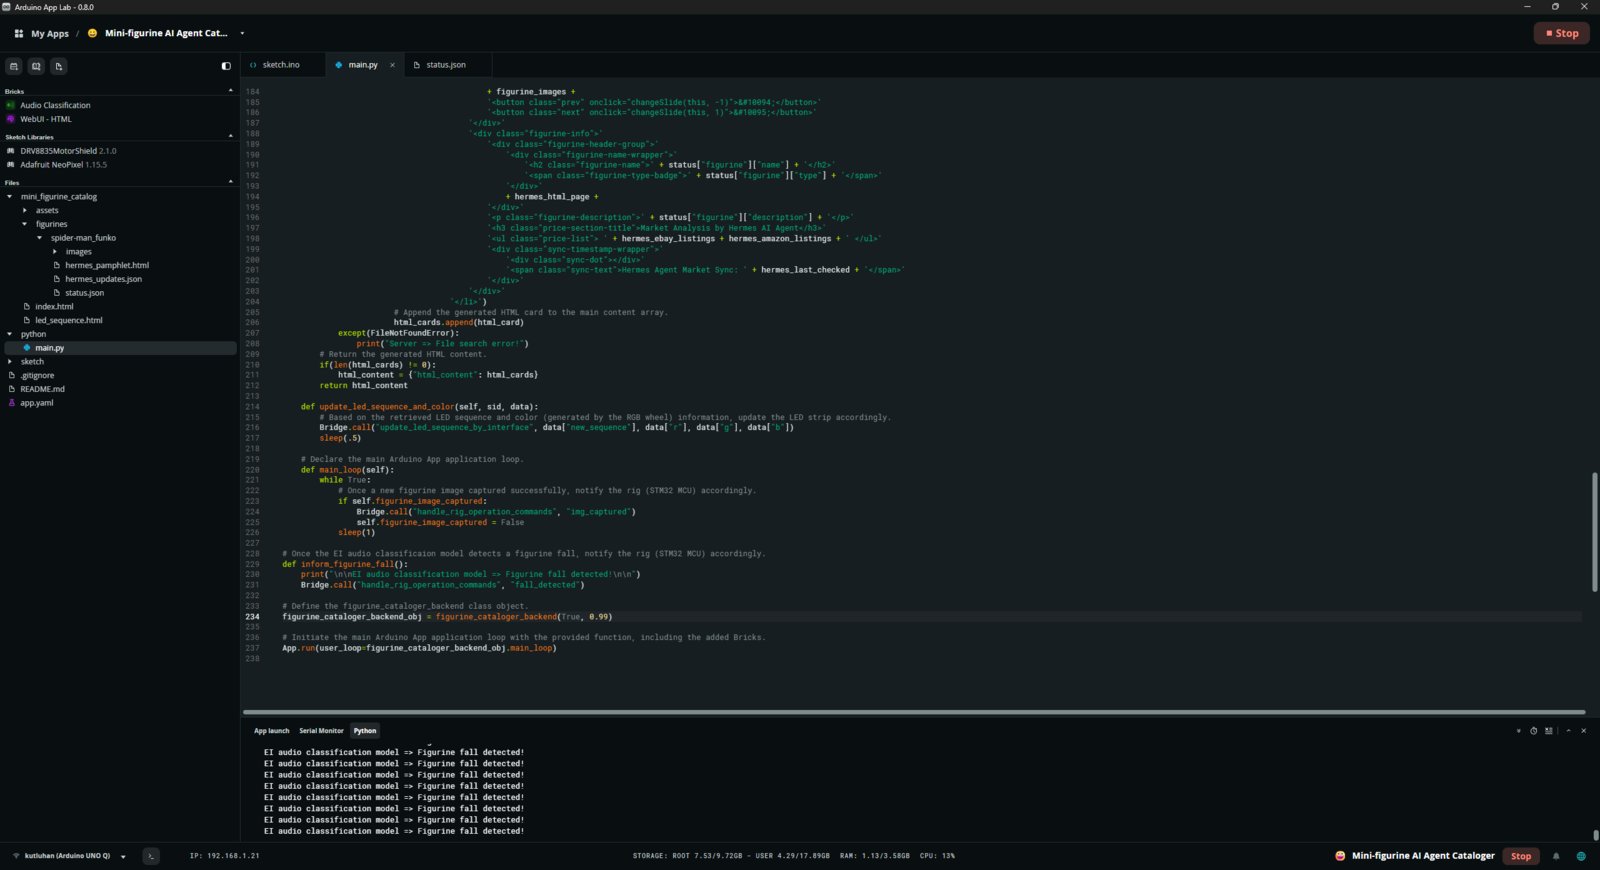Select the DRV8835MotorShield library
Screen dimensions: 1600x870
pos(68,151)
